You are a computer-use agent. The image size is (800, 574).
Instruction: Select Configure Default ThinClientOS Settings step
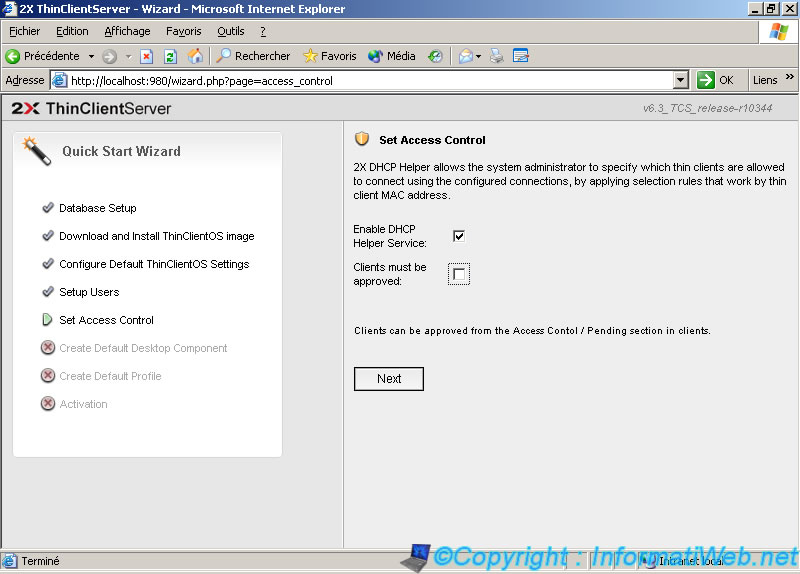(154, 264)
